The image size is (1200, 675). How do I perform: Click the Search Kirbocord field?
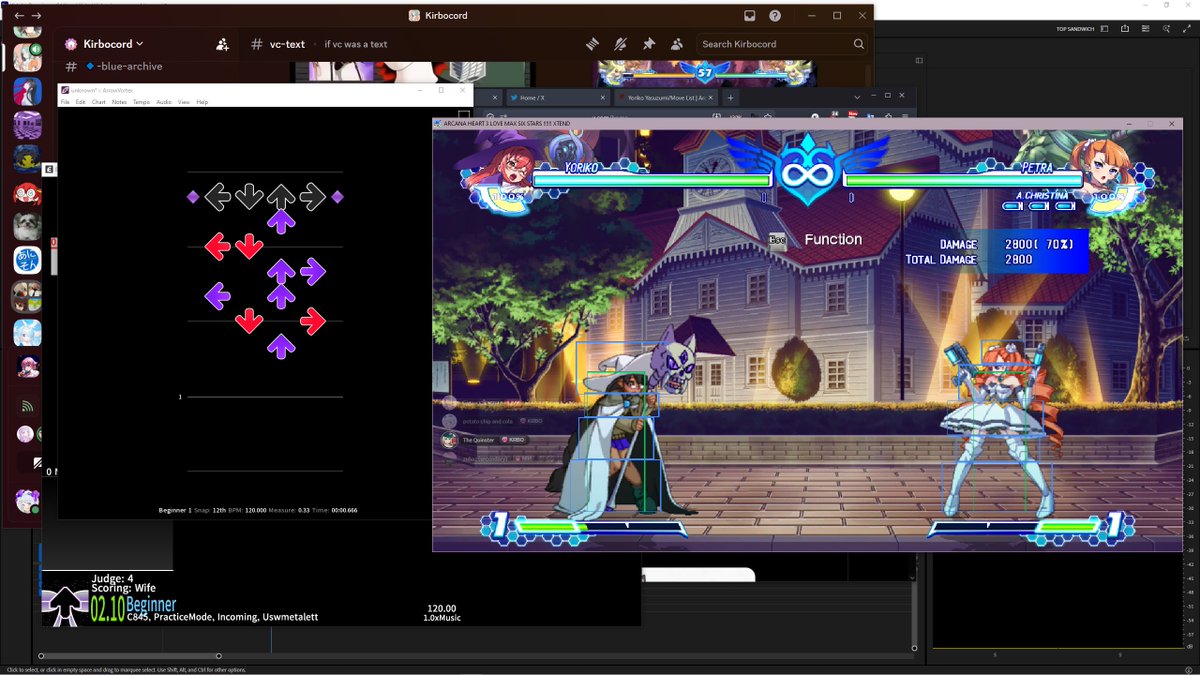tap(782, 44)
